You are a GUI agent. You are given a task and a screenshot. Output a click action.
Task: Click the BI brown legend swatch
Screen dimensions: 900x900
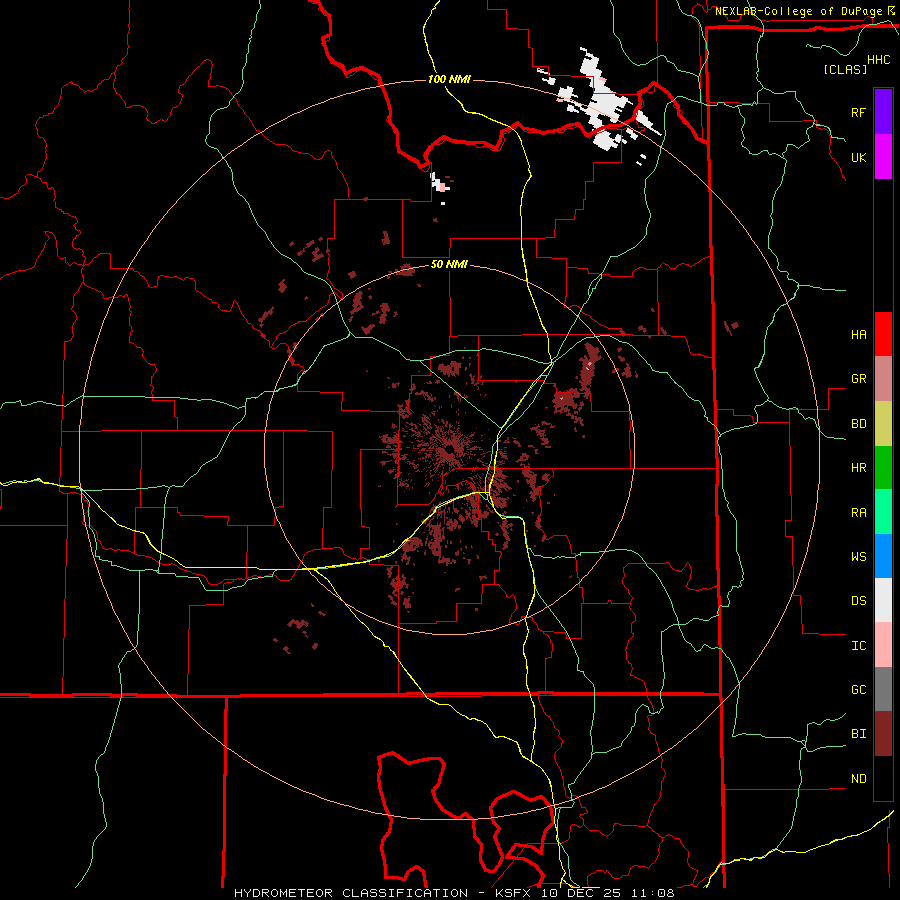(x=883, y=734)
